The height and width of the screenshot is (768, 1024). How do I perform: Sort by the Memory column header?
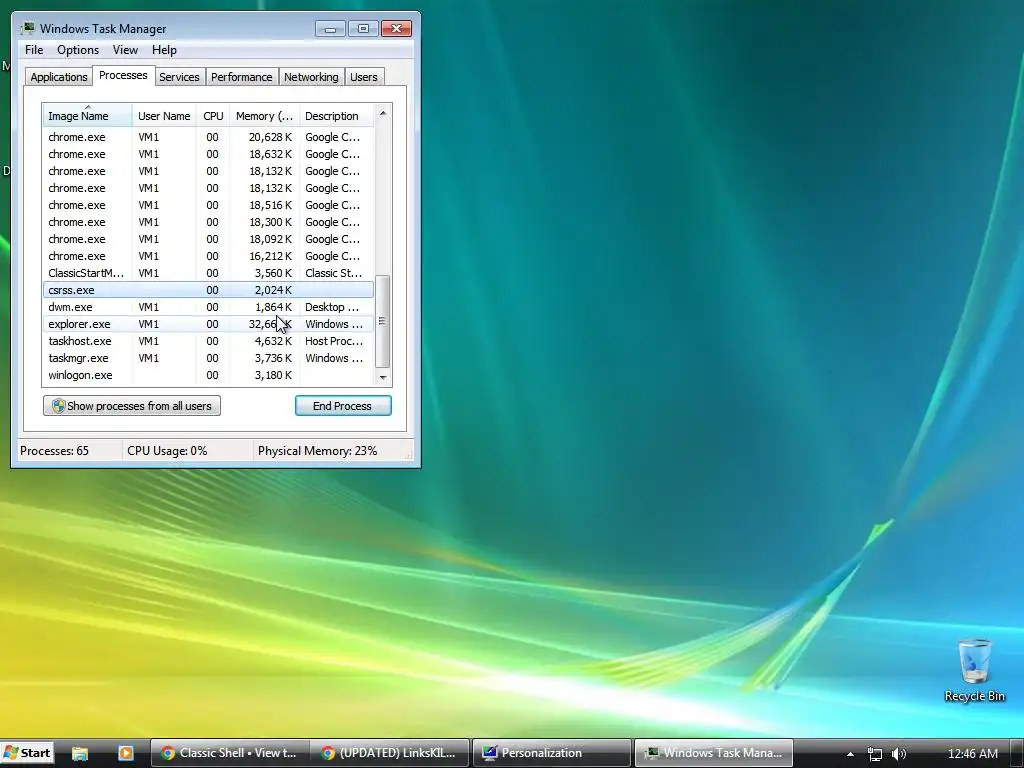click(x=264, y=116)
